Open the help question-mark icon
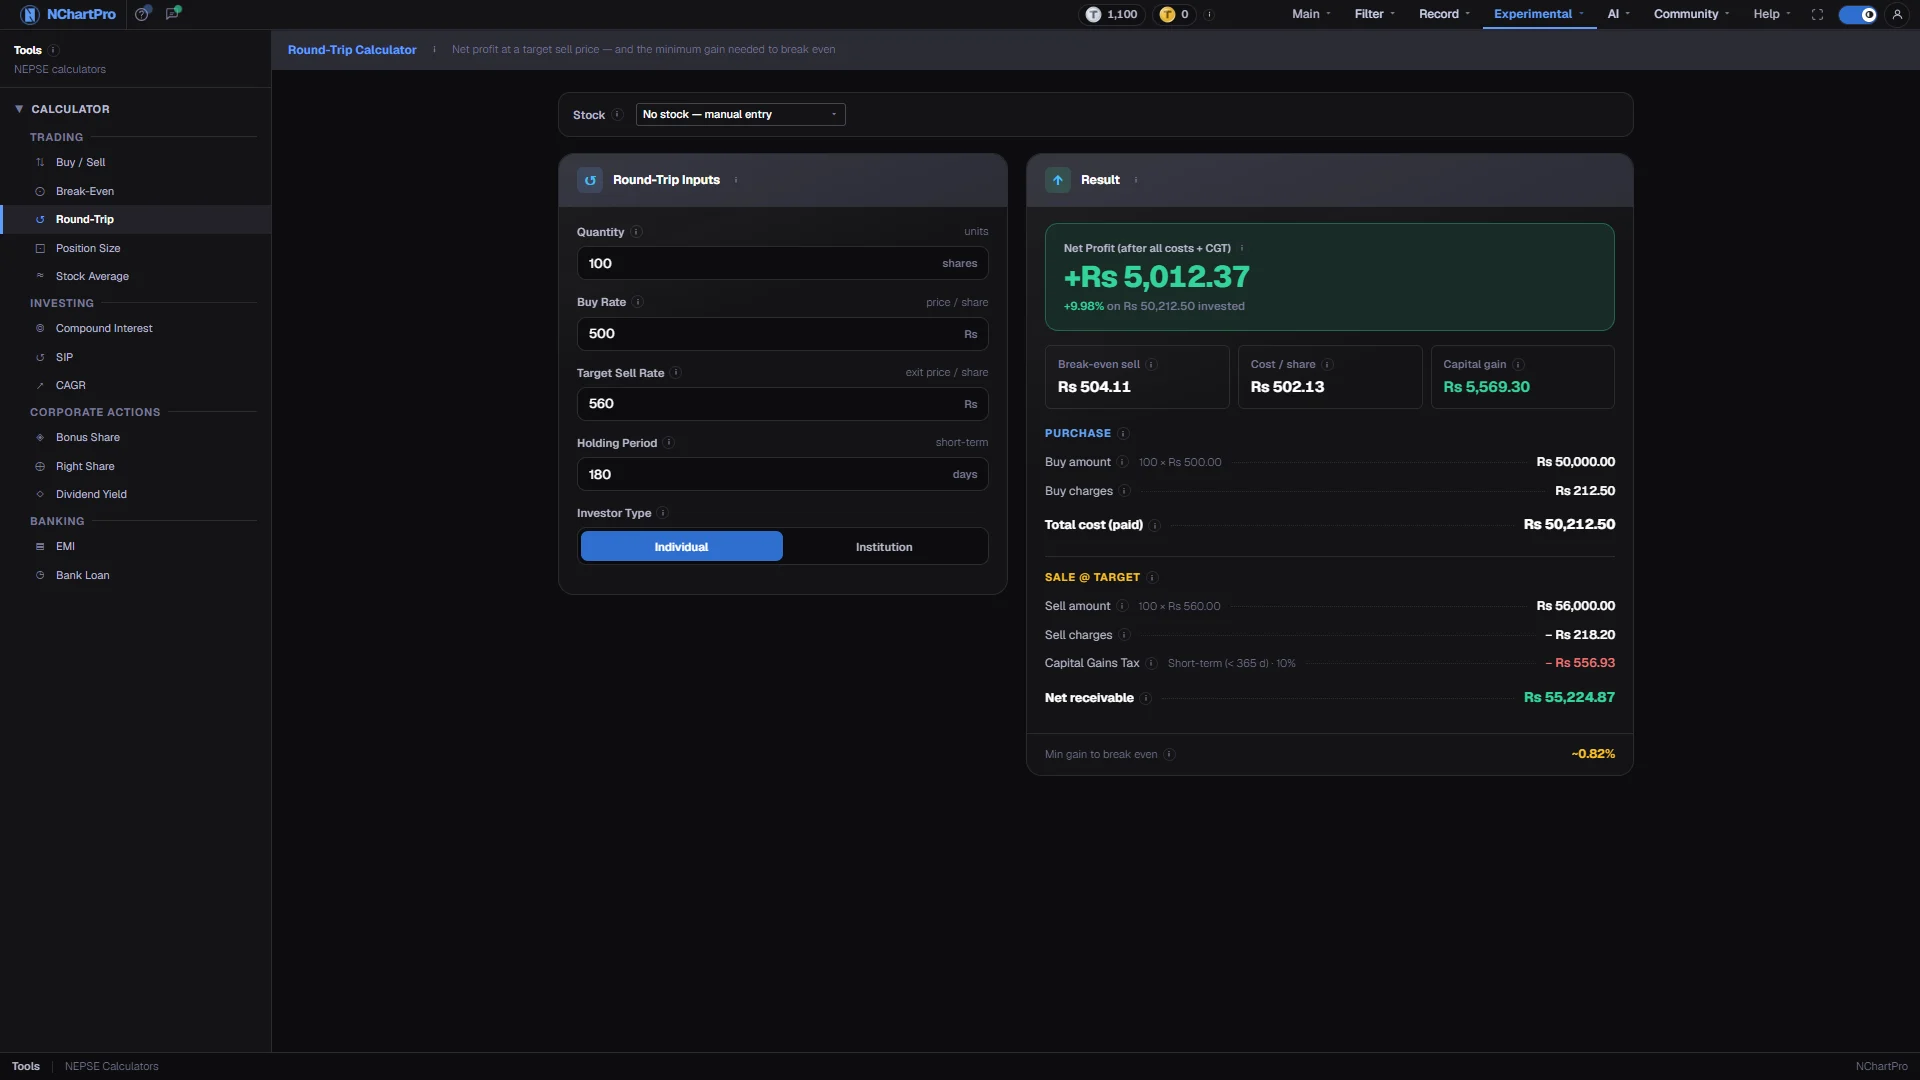Viewport: 1920px width, 1080px height. [x=142, y=14]
